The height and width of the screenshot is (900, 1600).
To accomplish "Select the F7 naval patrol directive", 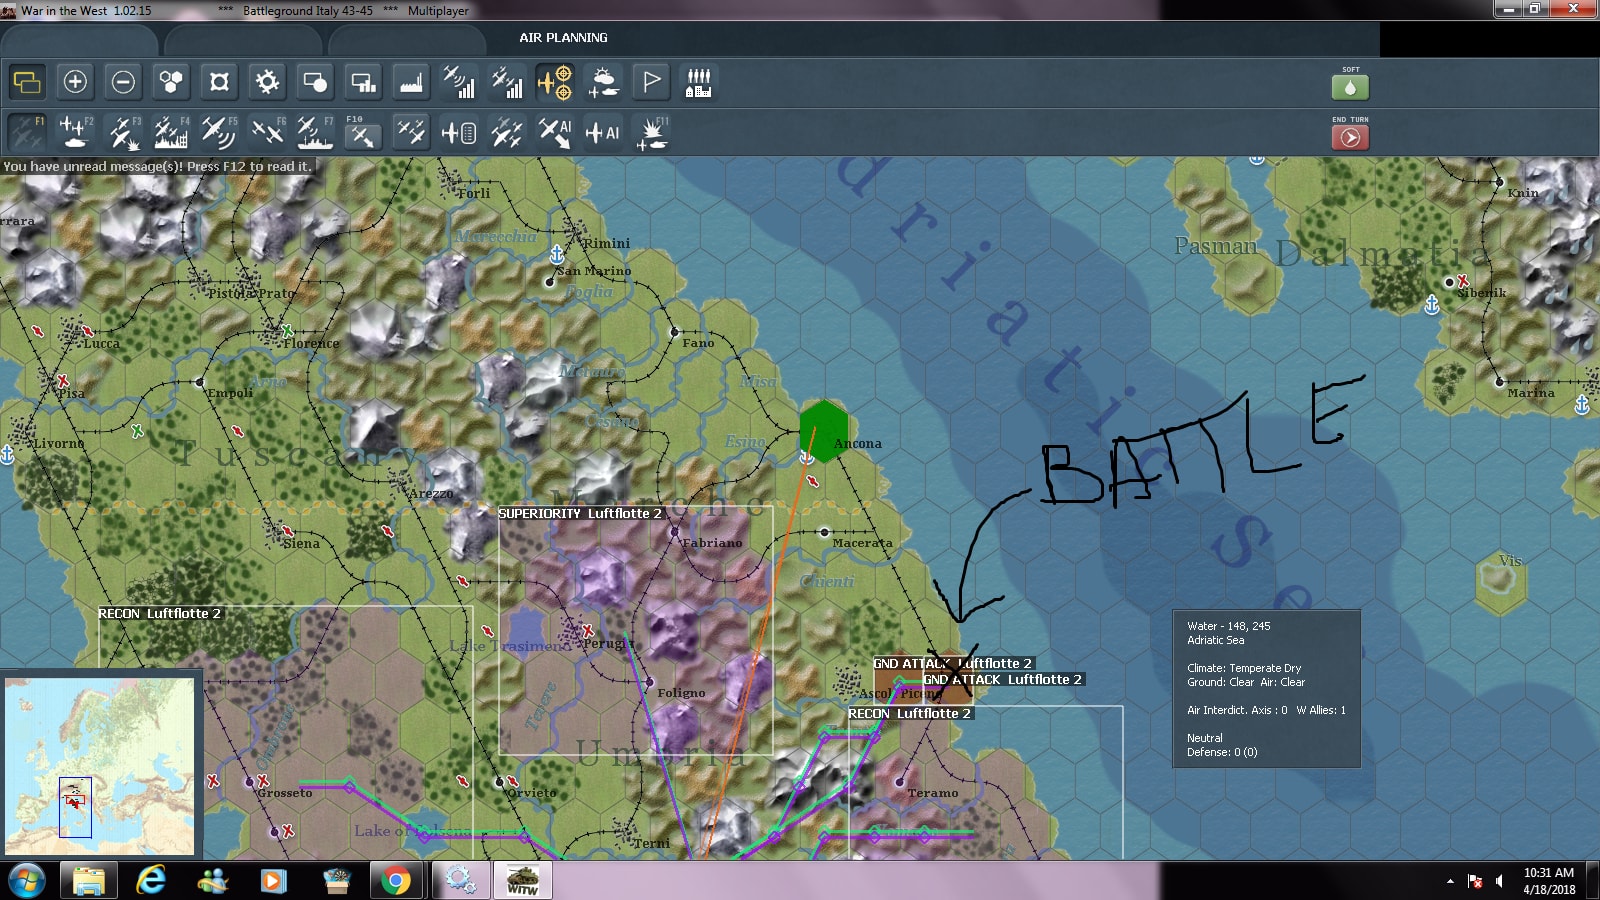I will [315, 132].
